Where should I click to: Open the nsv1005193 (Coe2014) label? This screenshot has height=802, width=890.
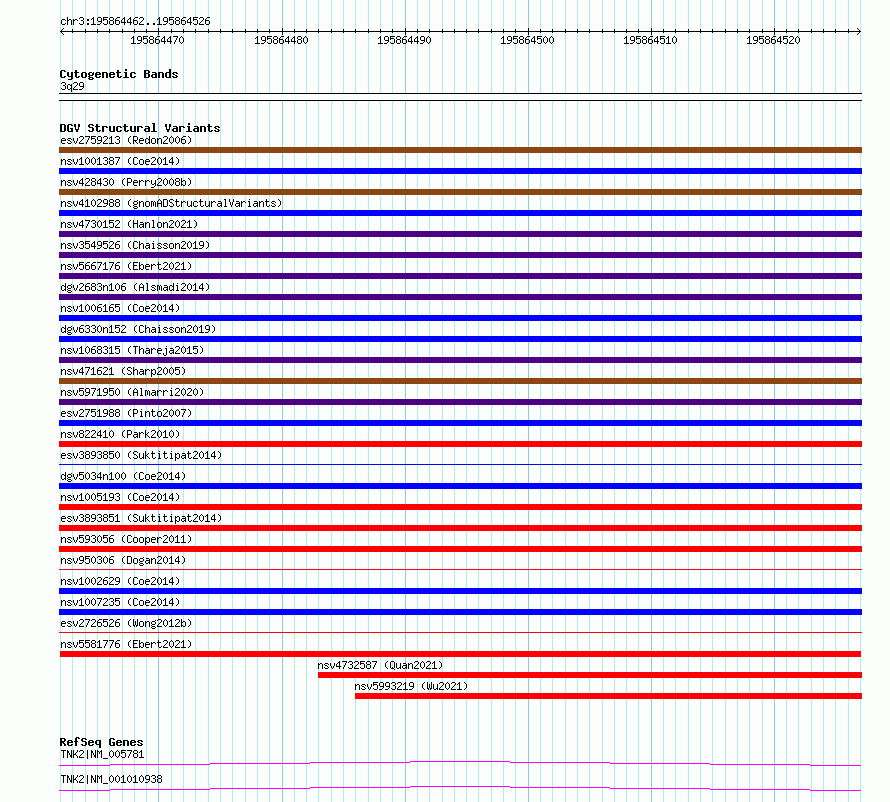[x=120, y=497]
